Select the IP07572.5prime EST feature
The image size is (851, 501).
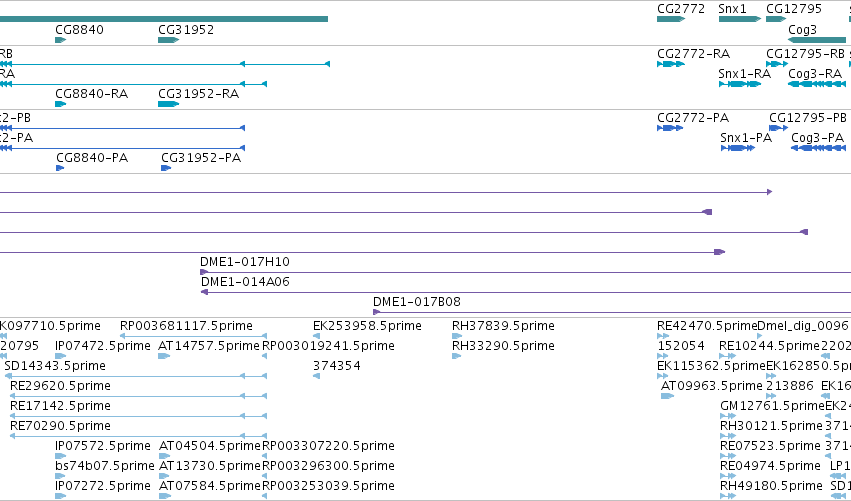click(x=60, y=456)
